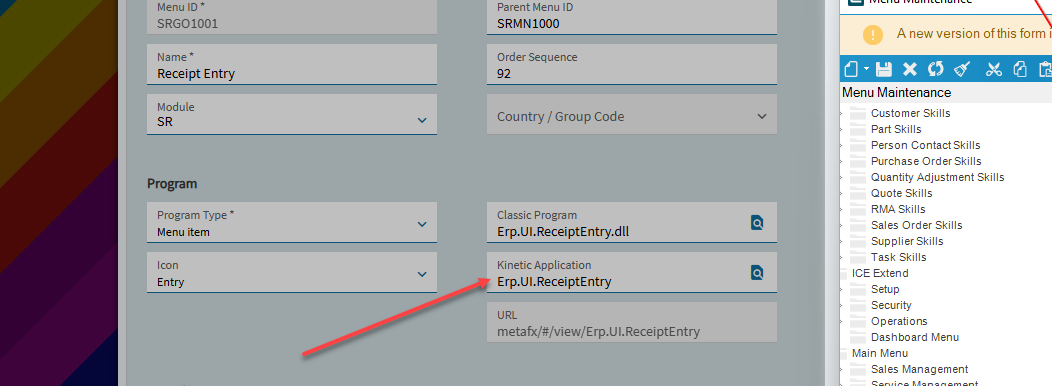Select the Sales Management tree node
This screenshot has height=386, width=1052.
tap(919, 369)
